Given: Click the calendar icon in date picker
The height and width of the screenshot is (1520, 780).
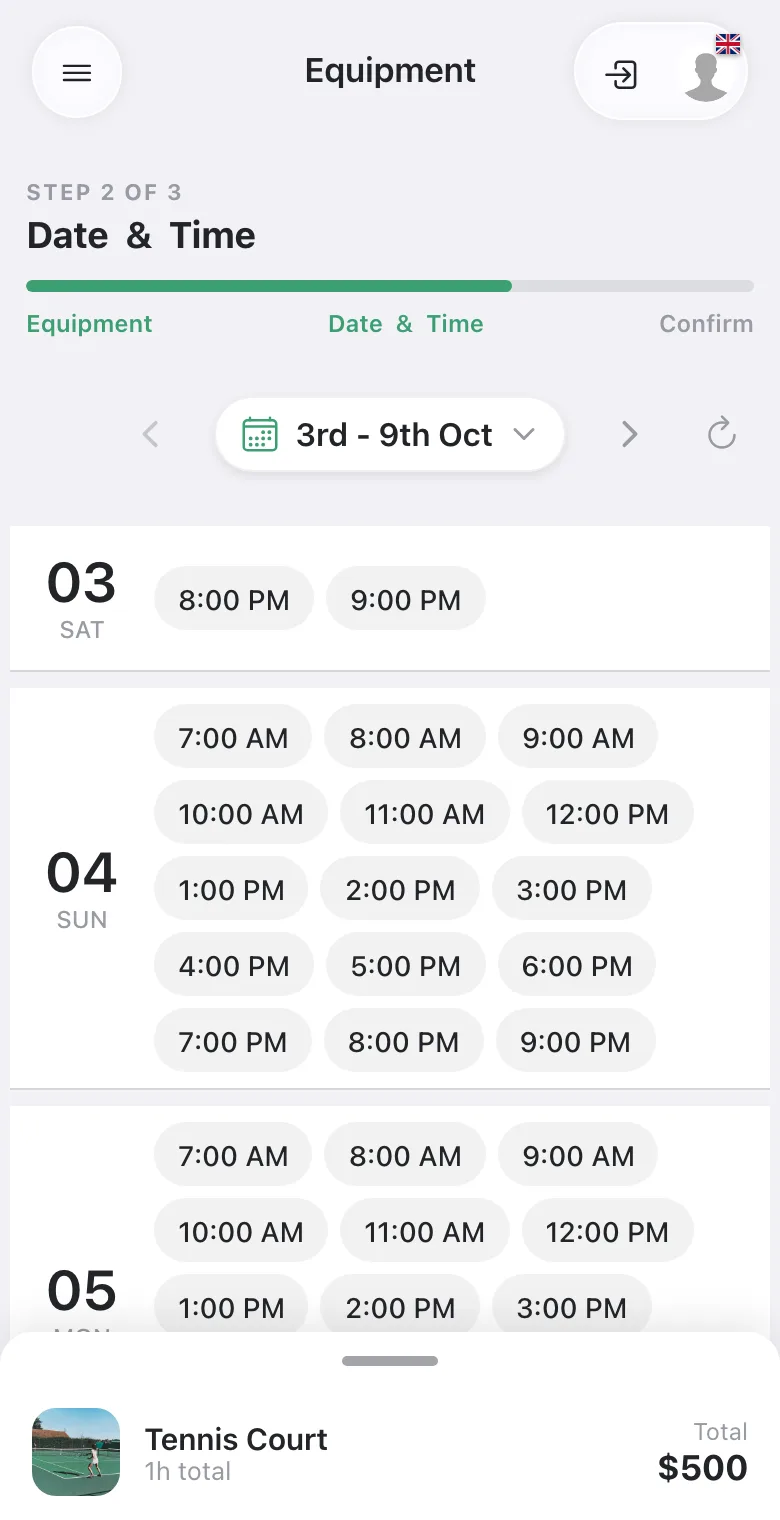Looking at the screenshot, I should [260, 435].
